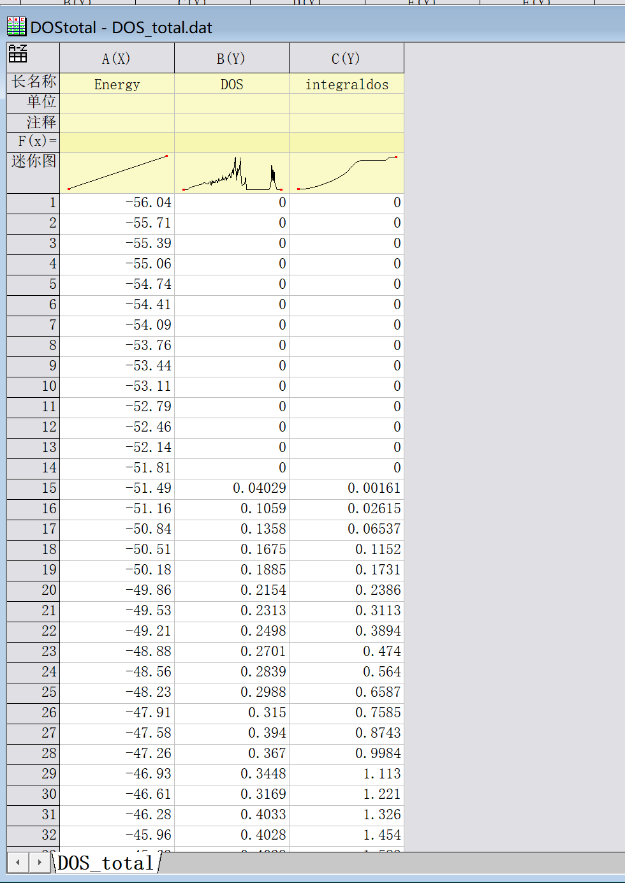Click the cell containing -56.04
This screenshot has height=883, width=625.
pyautogui.click(x=117, y=203)
